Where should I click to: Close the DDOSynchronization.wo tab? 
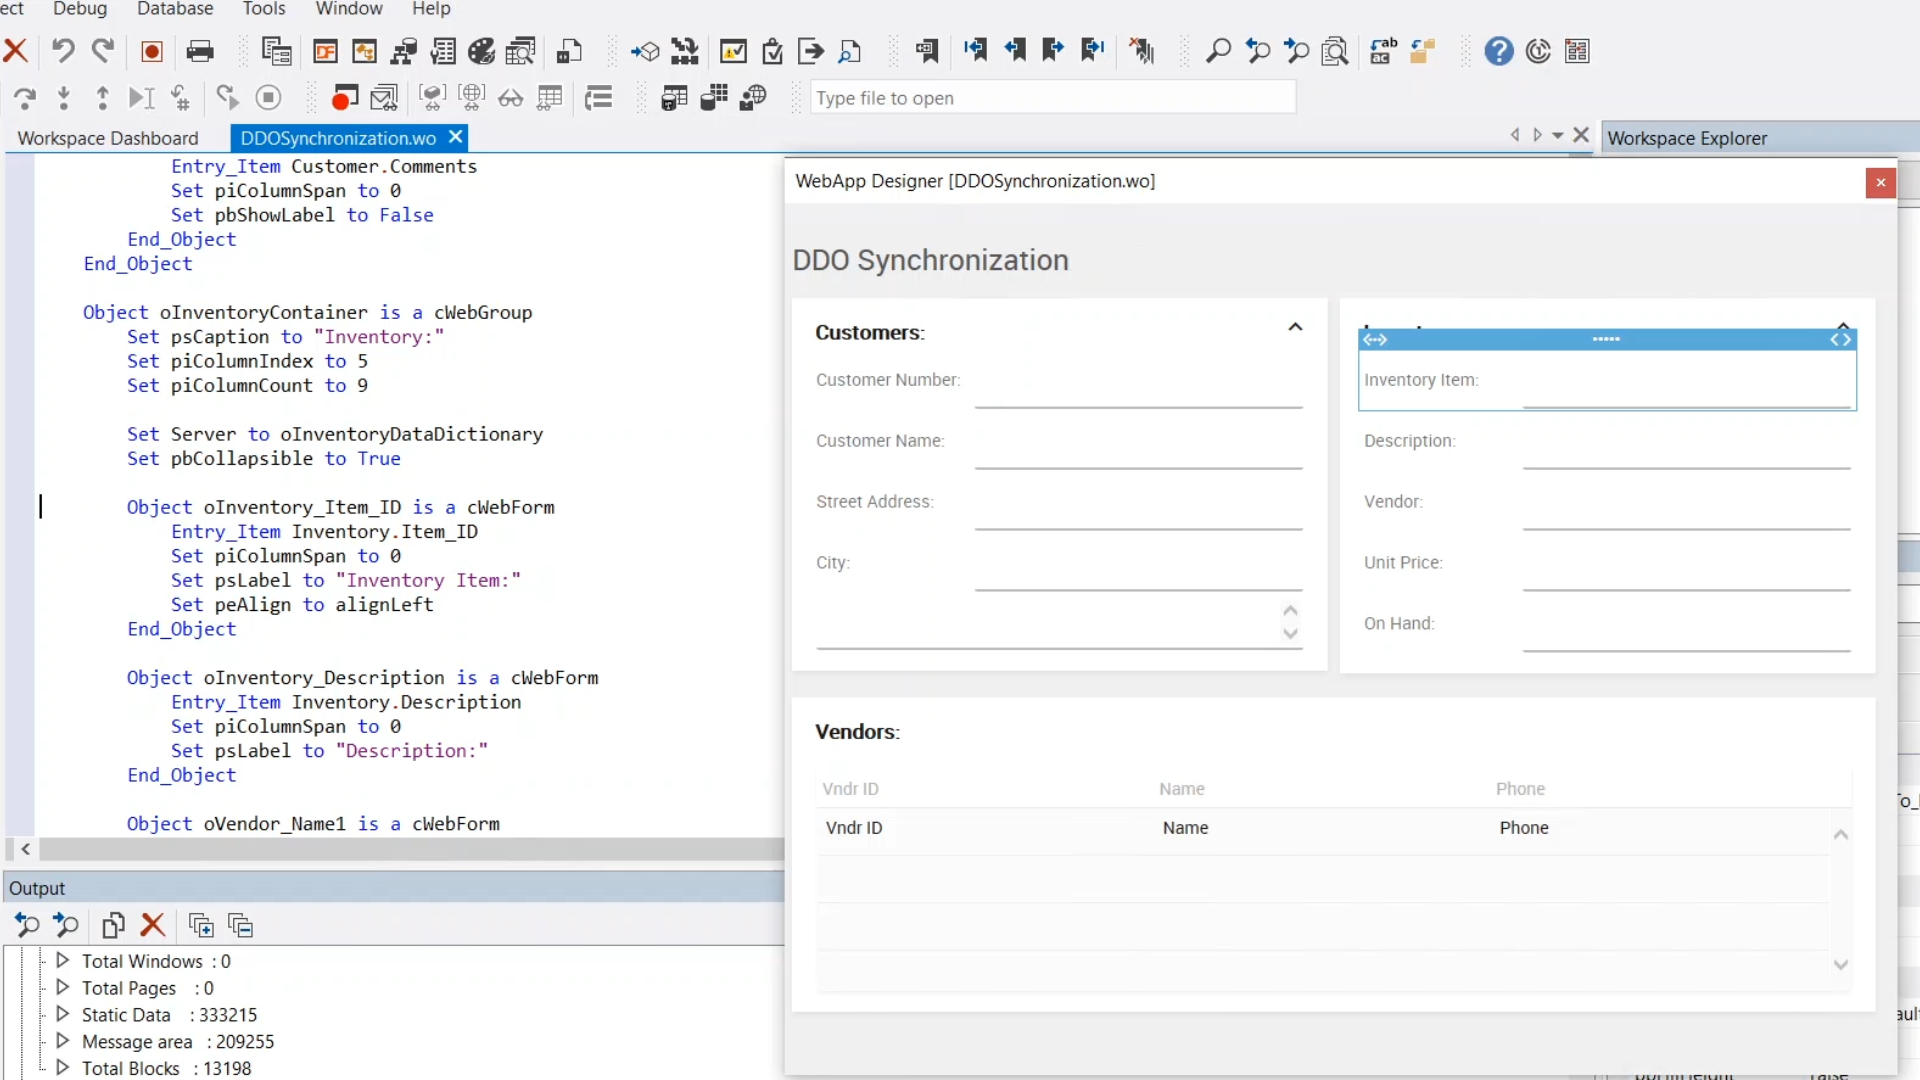point(456,137)
